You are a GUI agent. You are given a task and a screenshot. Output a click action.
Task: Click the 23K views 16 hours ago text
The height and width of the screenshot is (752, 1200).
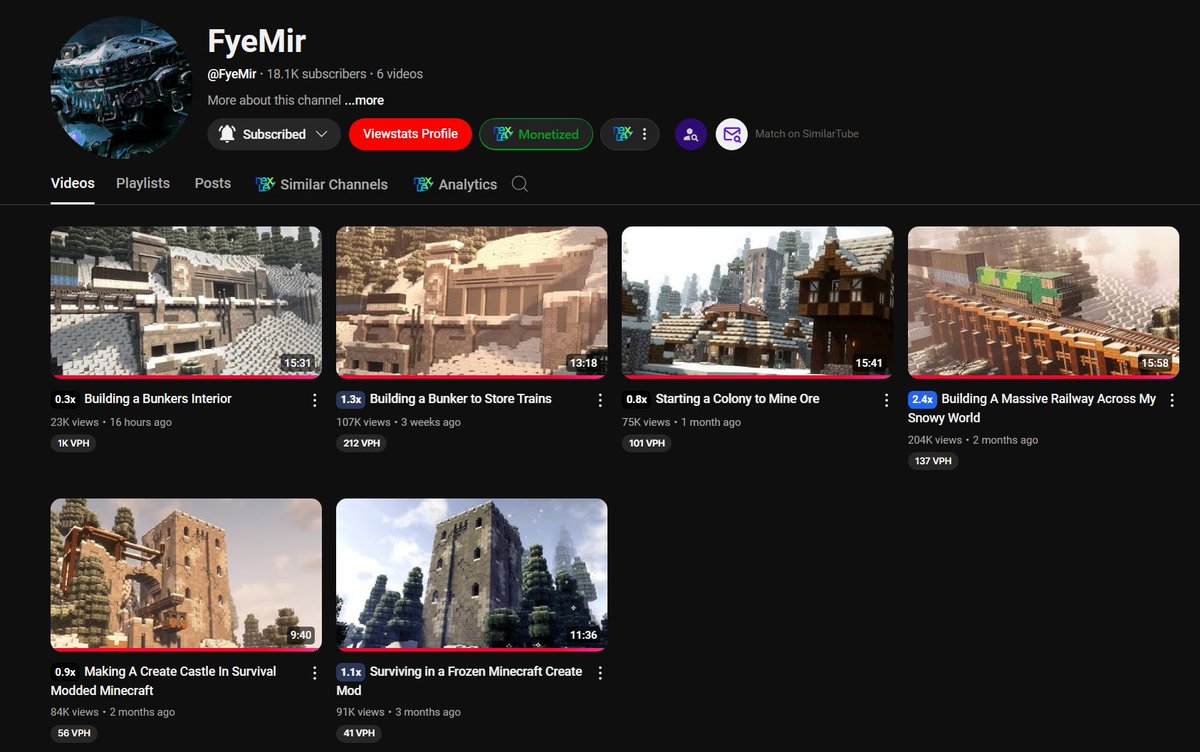tap(111, 422)
